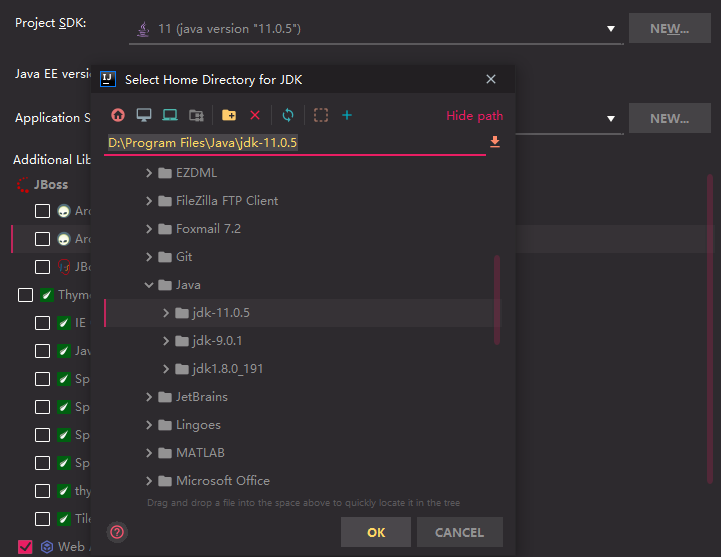The width and height of the screenshot is (721, 557).
Task: Click the MATLAB folder icon
Action: (x=165, y=453)
